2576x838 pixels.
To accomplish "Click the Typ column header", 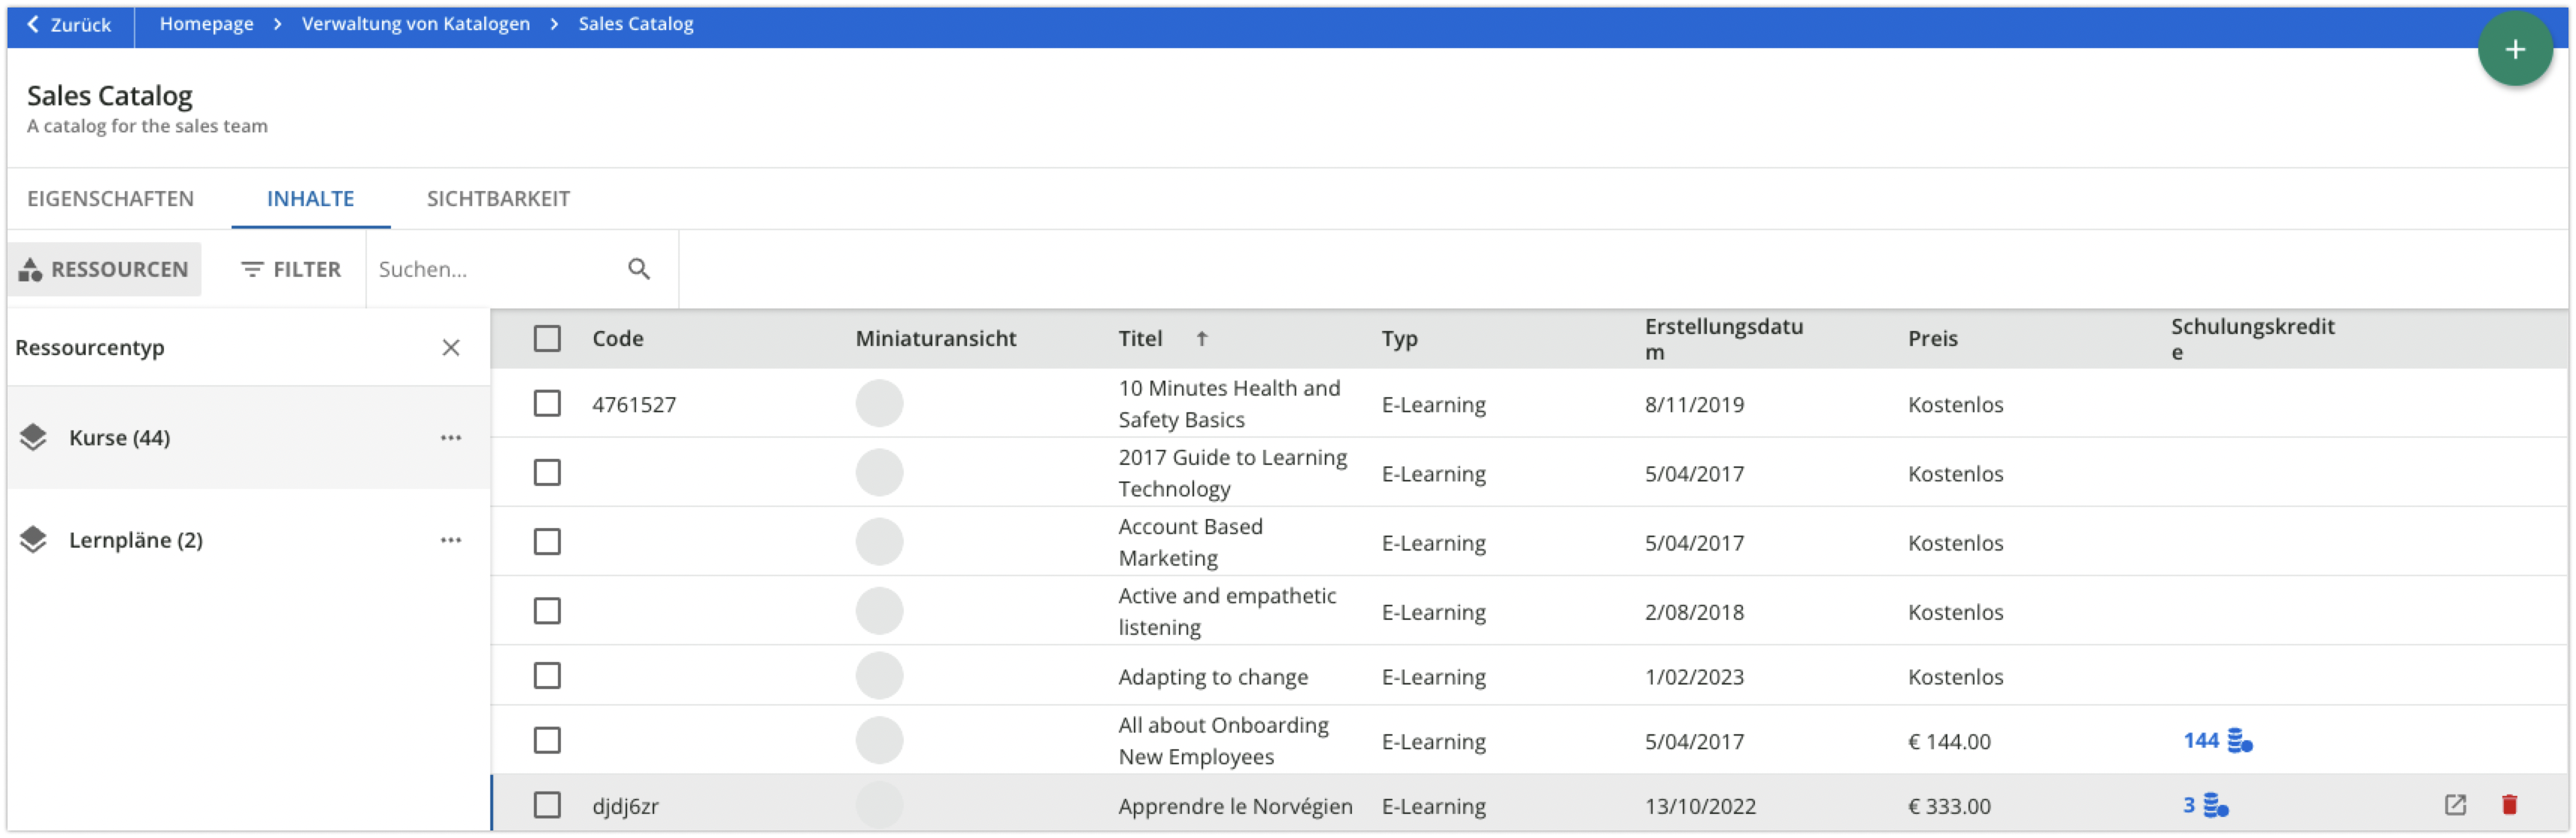I will tap(1399, 339).
